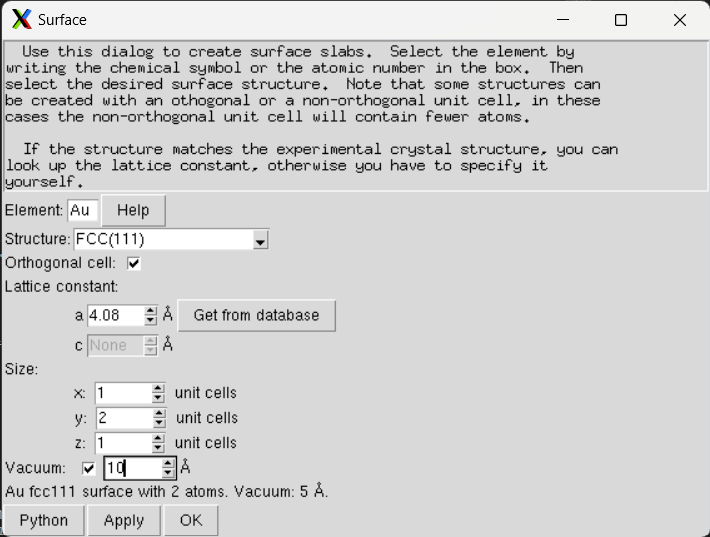Decrease y unit cells with down arrow
Screen dimensions: 710x537
click(x=158, y=422)
